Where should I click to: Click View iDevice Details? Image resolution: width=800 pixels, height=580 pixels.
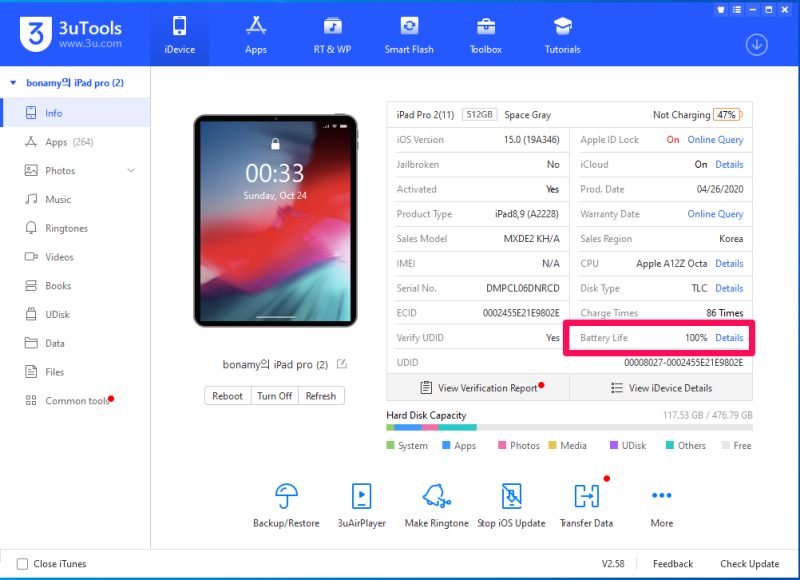[x=661, y=388]
